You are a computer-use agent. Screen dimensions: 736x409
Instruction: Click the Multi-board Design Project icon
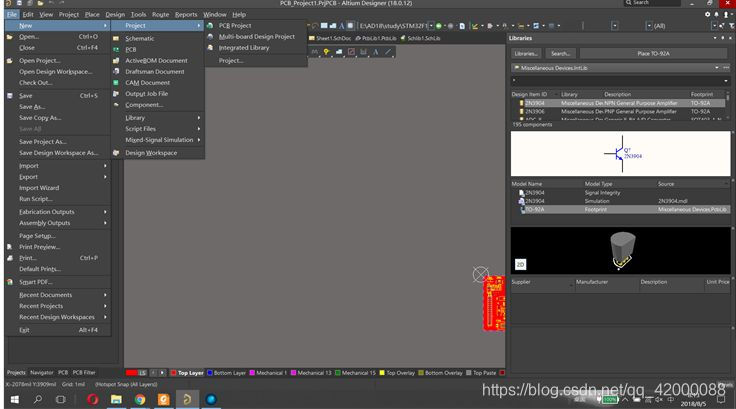[210, 36]
